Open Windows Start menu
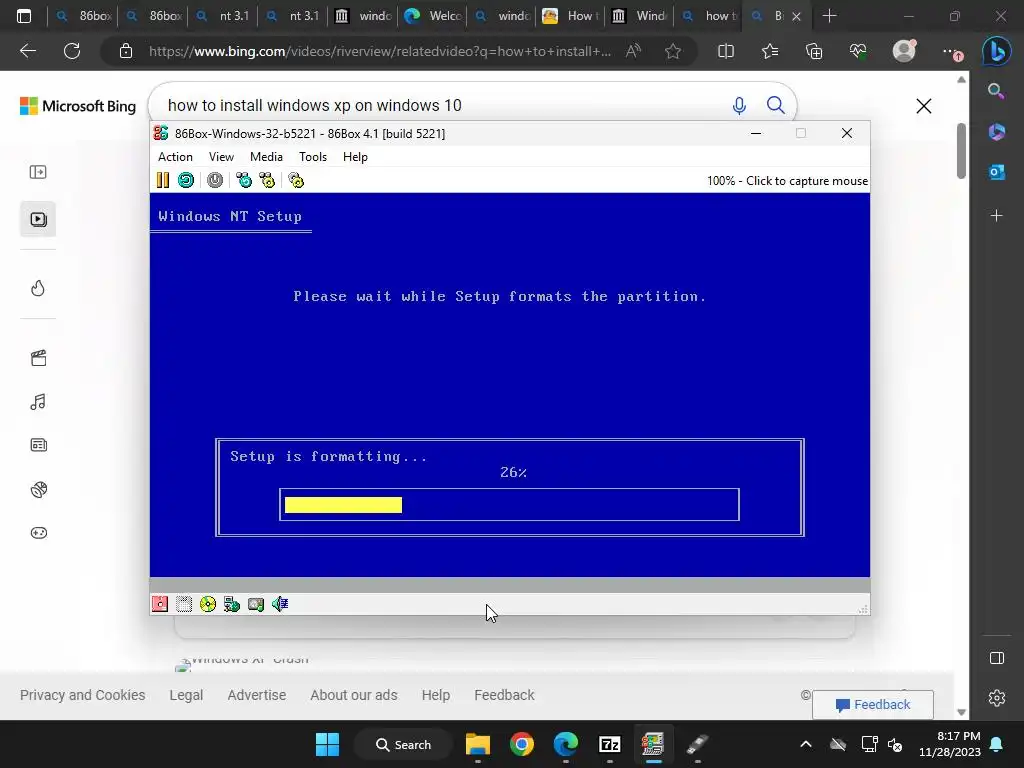This screenshot has width=1024, height=768. tap(327, 744)
